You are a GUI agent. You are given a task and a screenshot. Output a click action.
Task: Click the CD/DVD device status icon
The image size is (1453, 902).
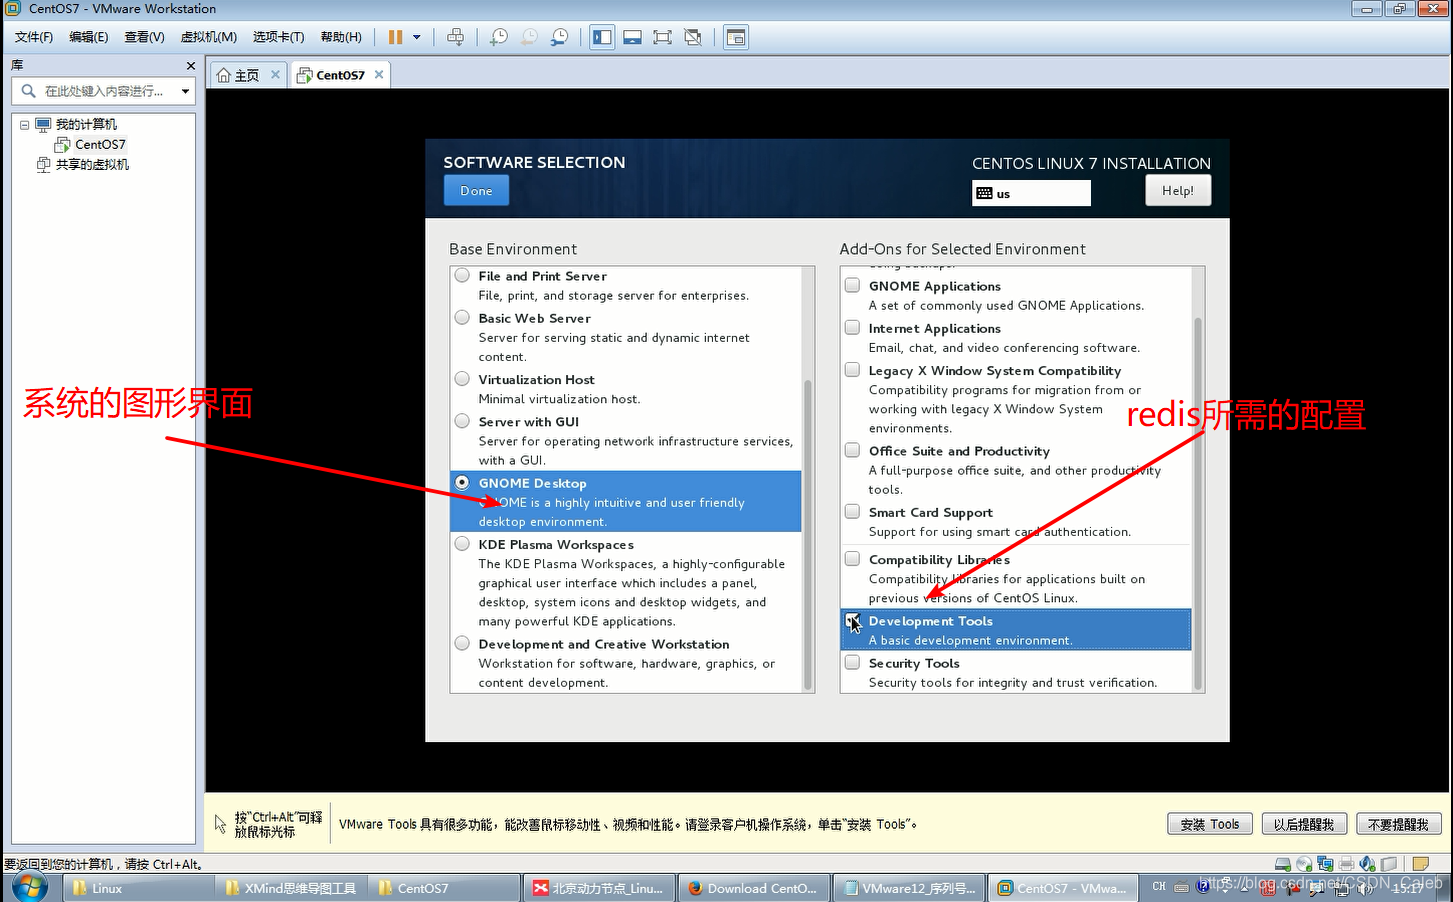point(1304,864)
